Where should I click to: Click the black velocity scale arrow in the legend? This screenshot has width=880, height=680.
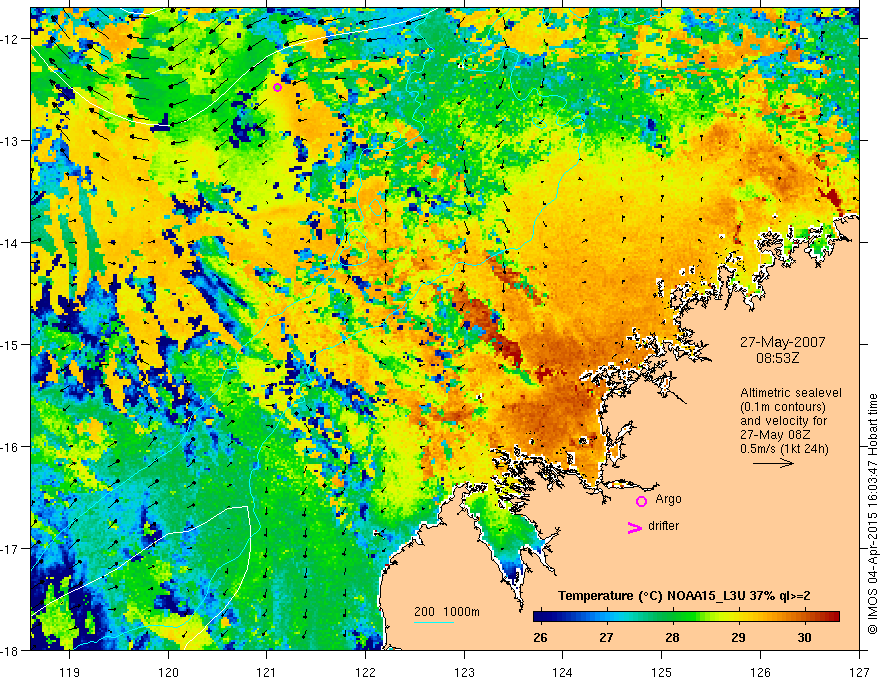tap(773, 463)
